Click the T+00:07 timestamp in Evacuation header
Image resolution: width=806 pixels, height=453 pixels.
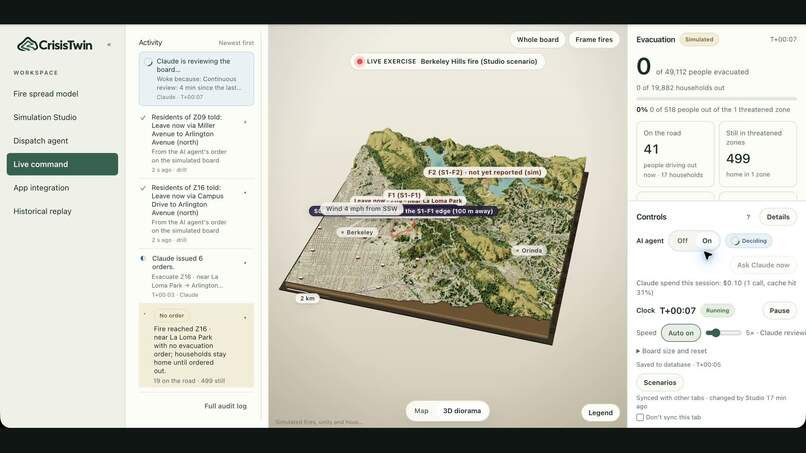783,40
